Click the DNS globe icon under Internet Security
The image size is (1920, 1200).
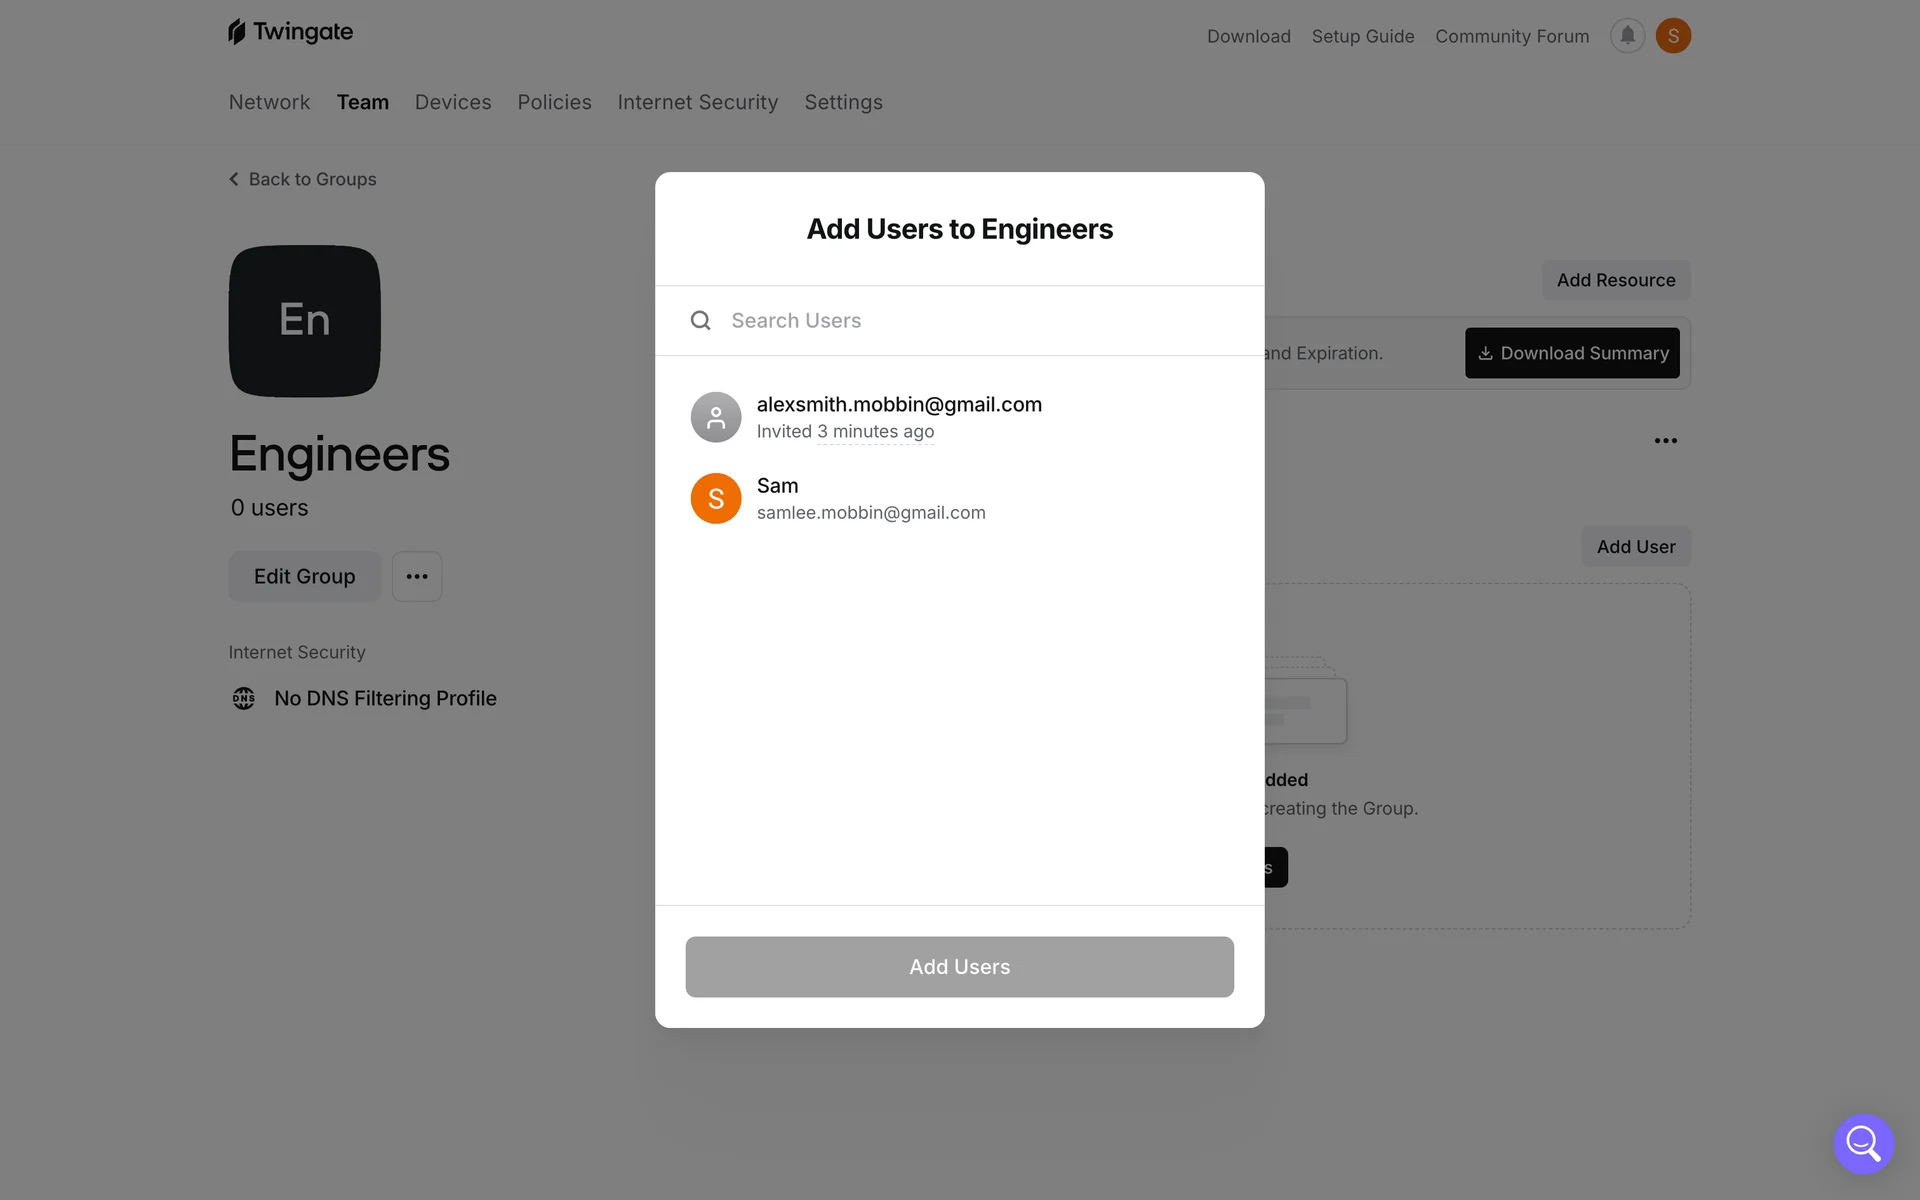pos(243,698)
